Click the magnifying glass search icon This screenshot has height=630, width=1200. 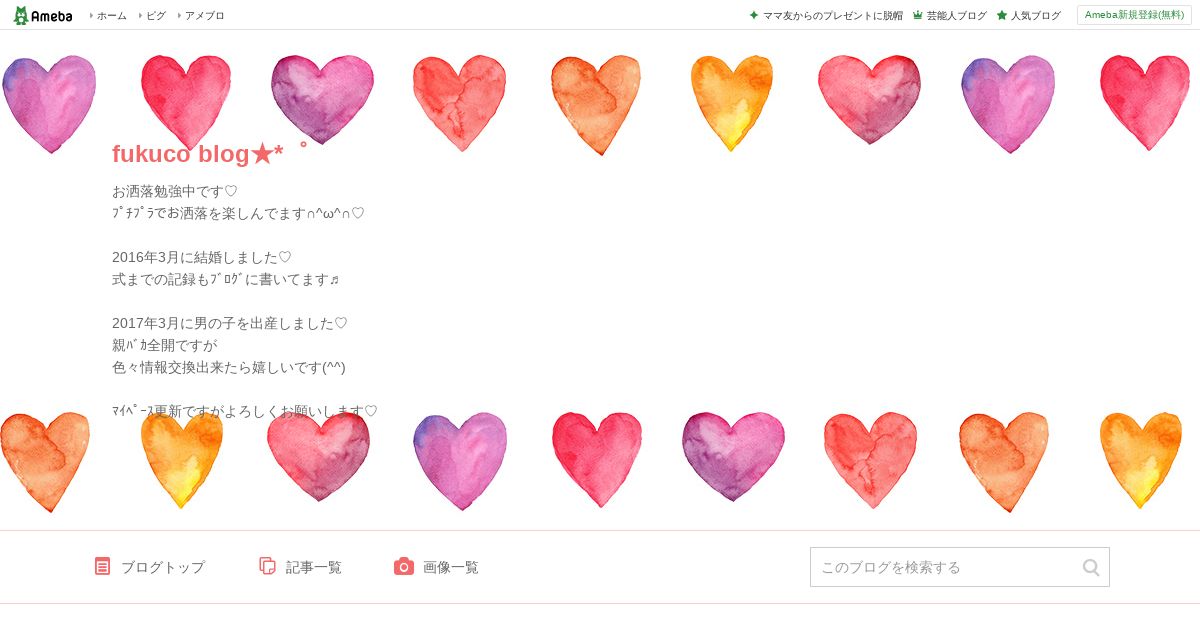click(1091, 567)
